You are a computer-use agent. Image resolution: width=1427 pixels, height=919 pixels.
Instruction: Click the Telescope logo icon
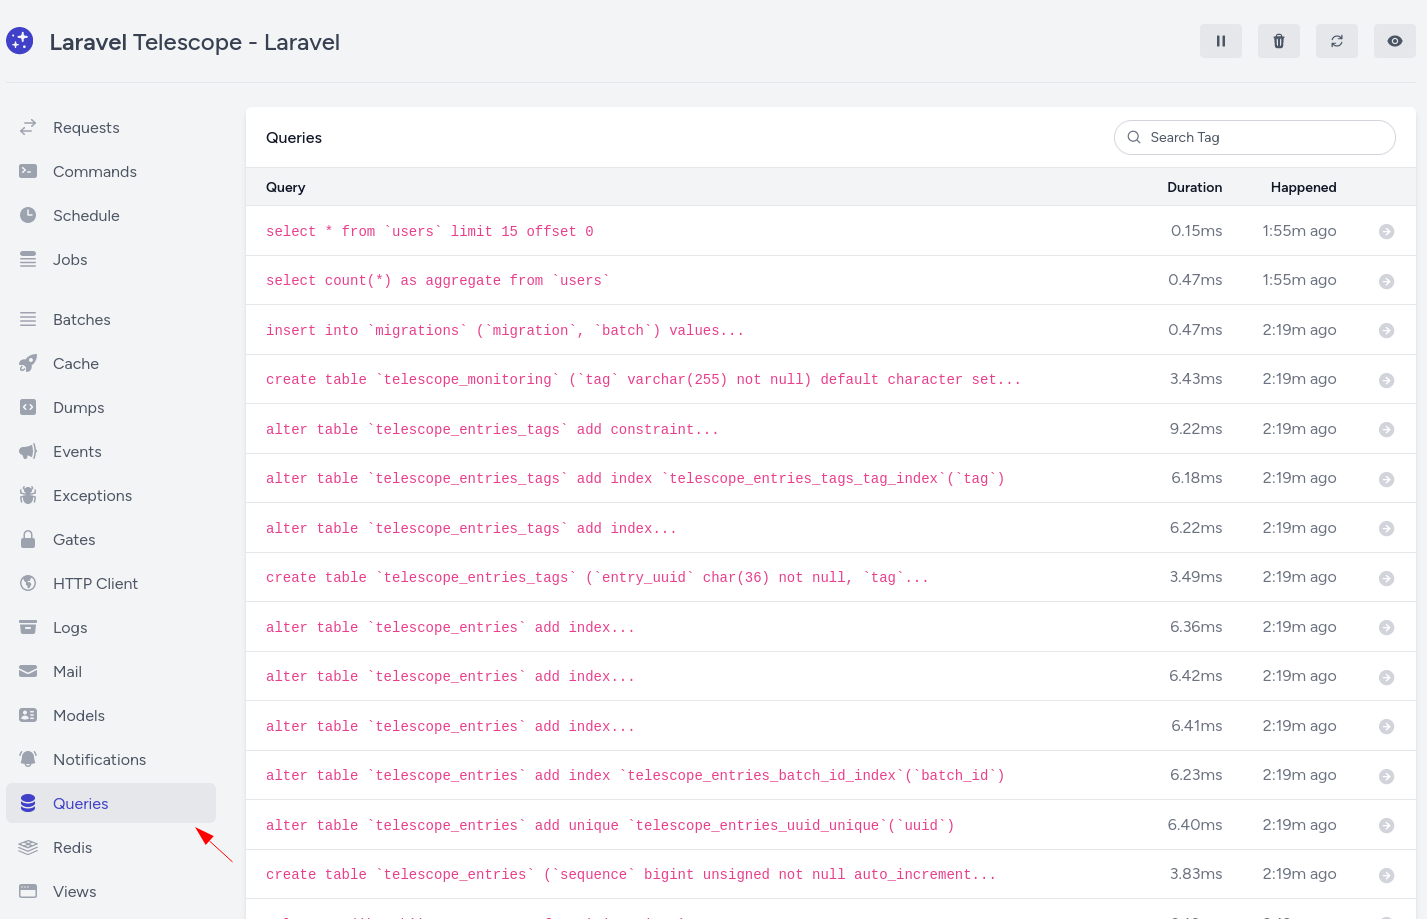pos(20,41)
